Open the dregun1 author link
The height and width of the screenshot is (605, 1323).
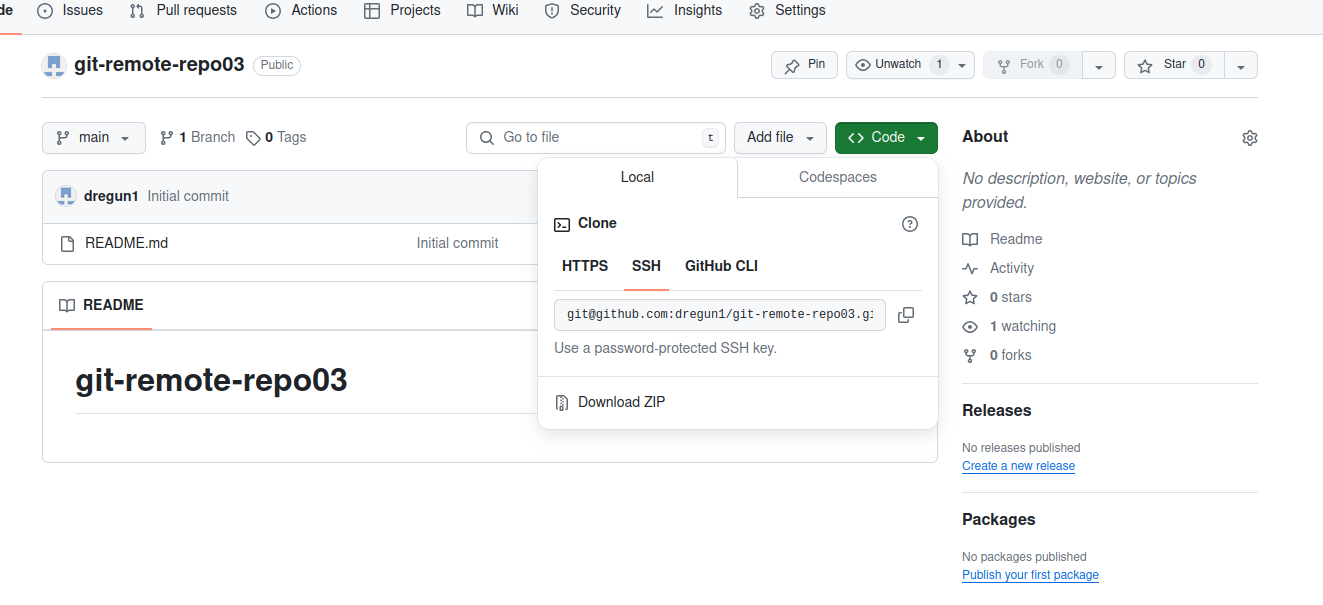pyautogui.click(x=111, y=196)
